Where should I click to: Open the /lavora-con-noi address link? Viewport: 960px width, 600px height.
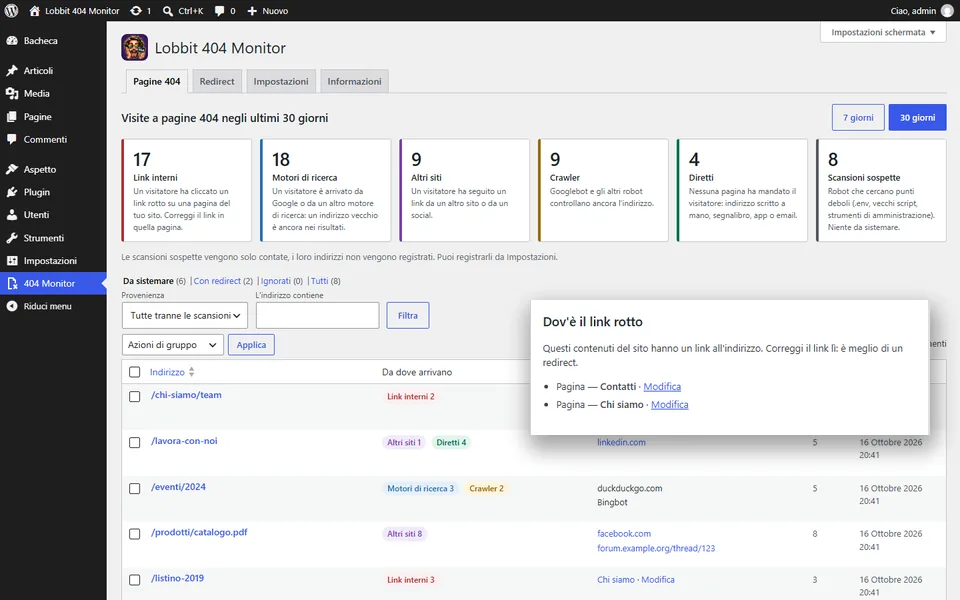click(184, 441)
